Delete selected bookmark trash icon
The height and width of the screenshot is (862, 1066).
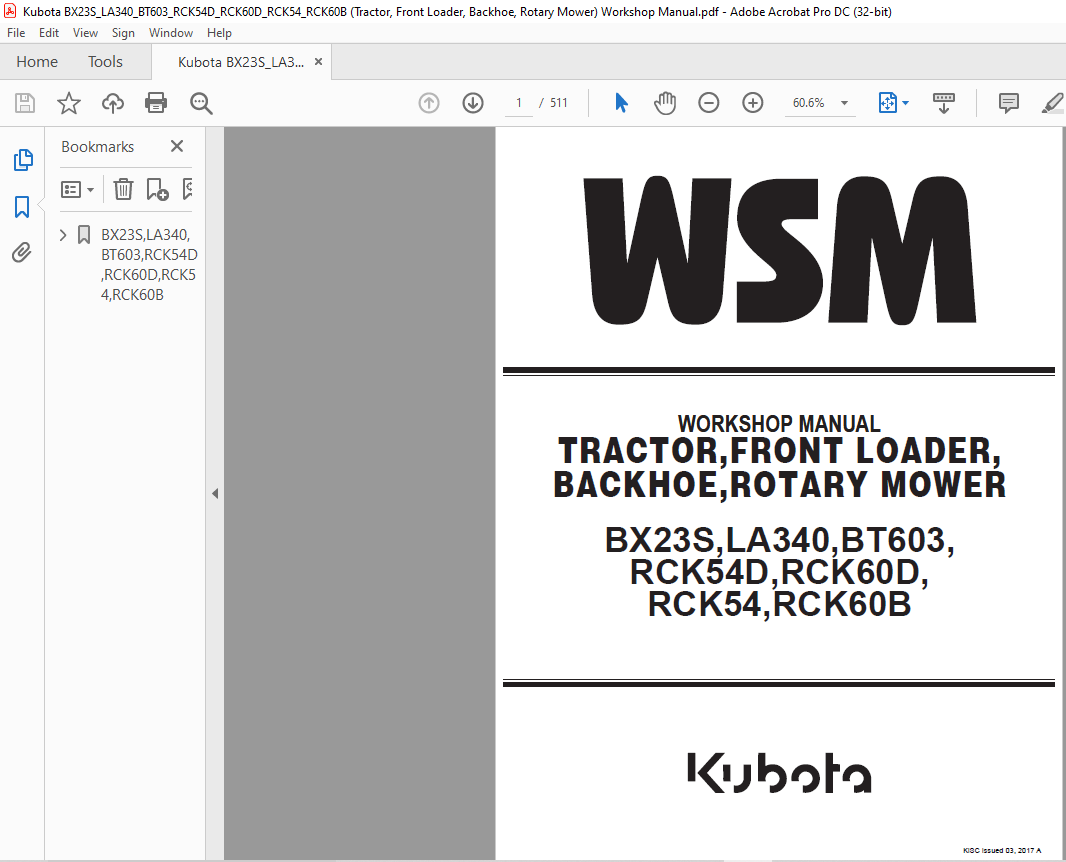(x=123, y=189)
